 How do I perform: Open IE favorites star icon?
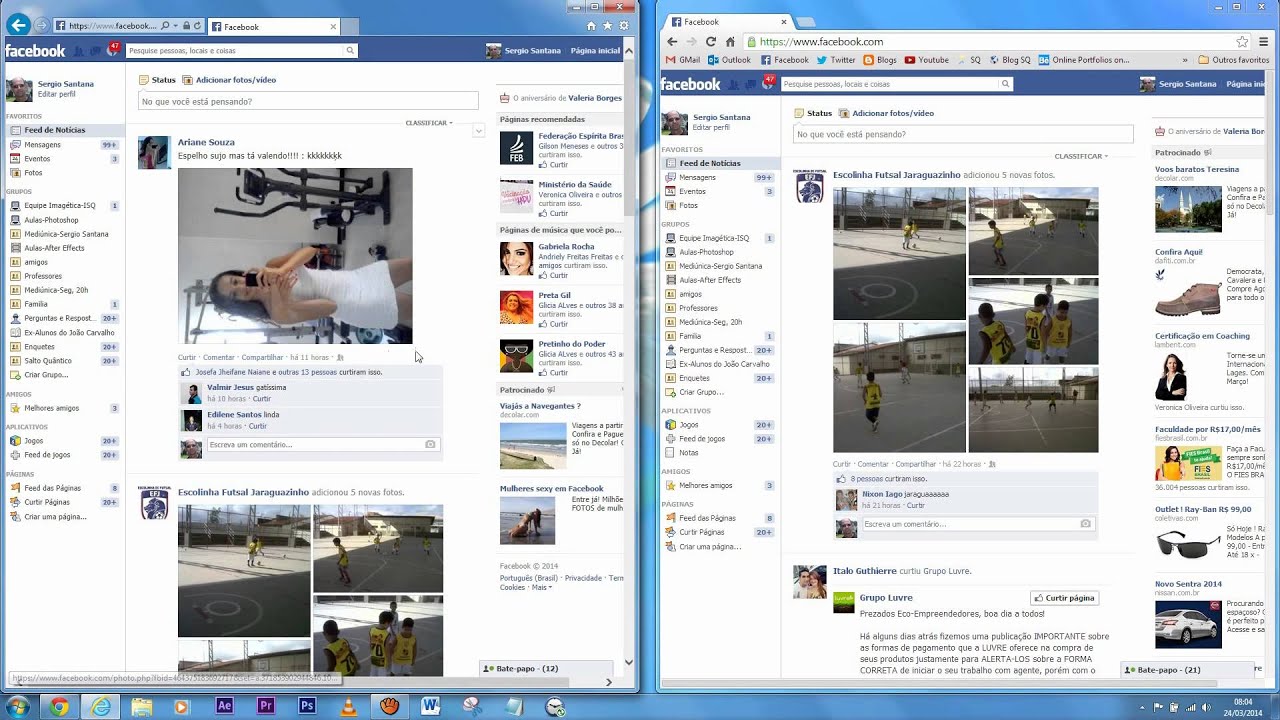tap(607, 26)
